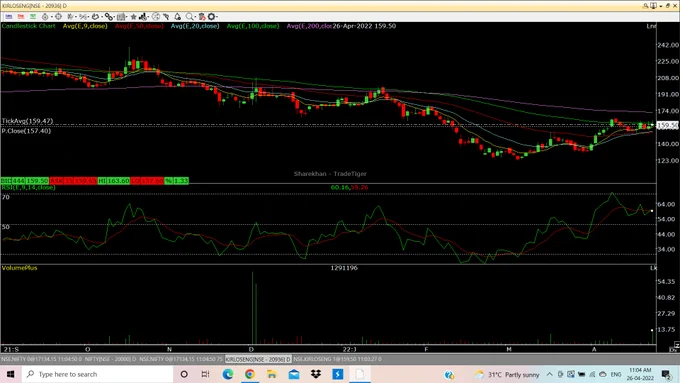Click the ENG language indicator
Image resolution: width=680 pixels, height=383 pixels.
[x=616, y=374]
